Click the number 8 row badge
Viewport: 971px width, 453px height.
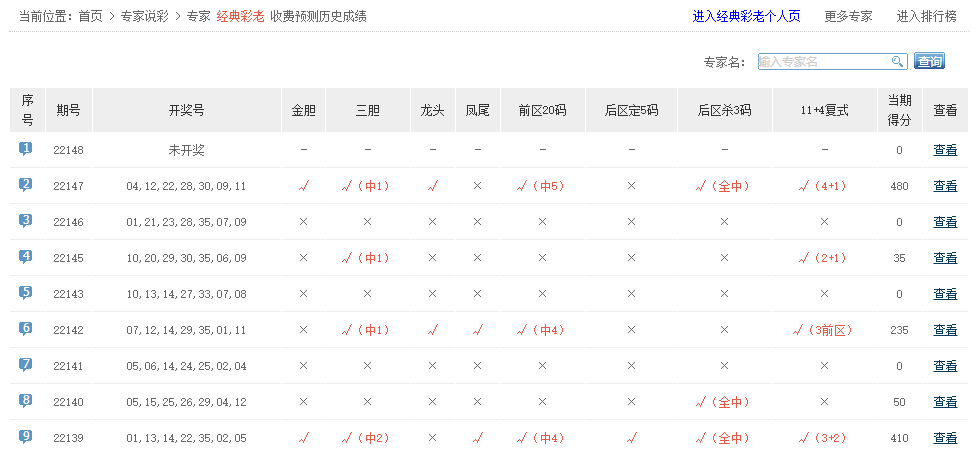[26, 401]
